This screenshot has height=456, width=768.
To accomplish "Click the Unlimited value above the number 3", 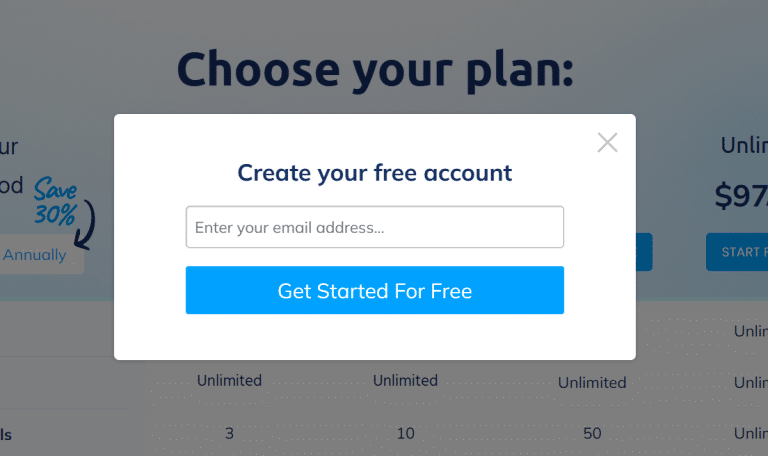I will 229,381.
